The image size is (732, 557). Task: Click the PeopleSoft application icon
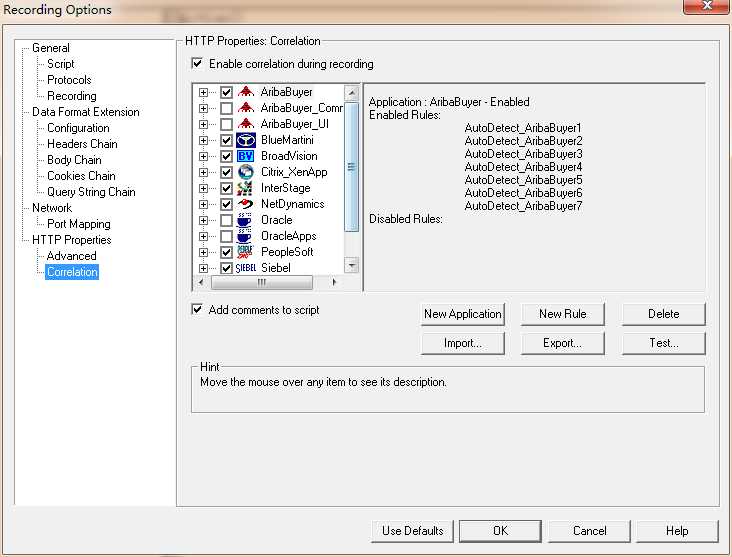(245, 252)
